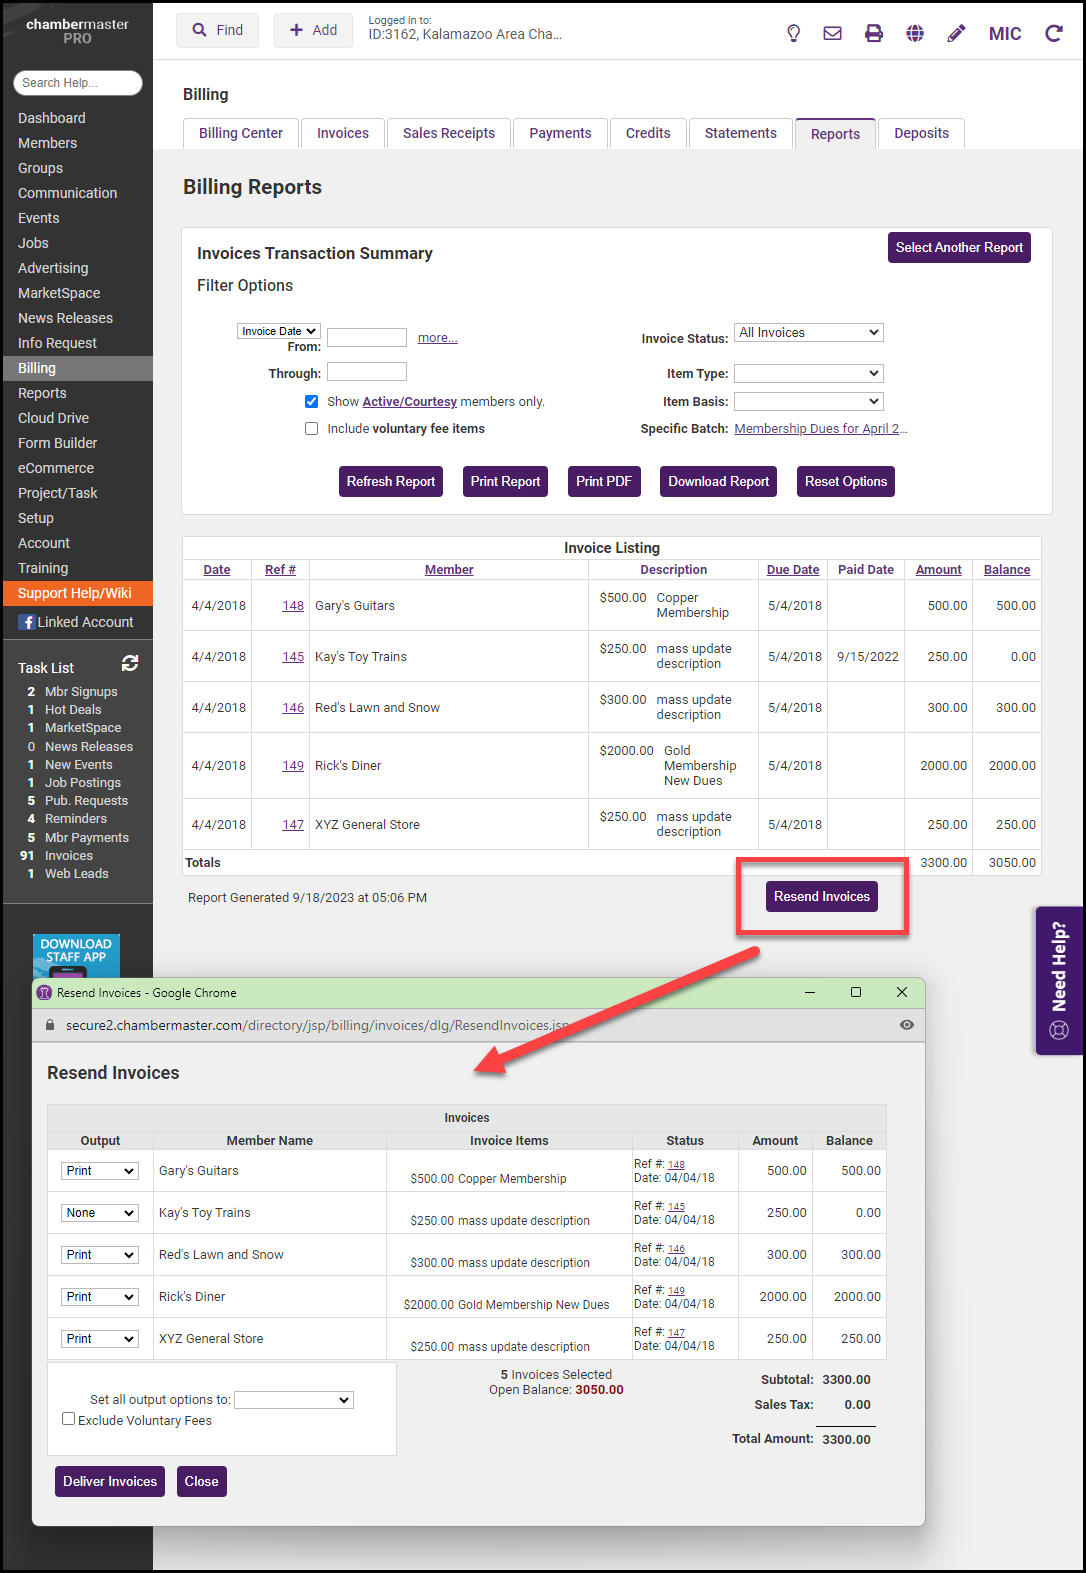Open output dropdown for Kay's Toy Trains
The height and width of the screenshot is (1573, 1086).
(99, 1213)
